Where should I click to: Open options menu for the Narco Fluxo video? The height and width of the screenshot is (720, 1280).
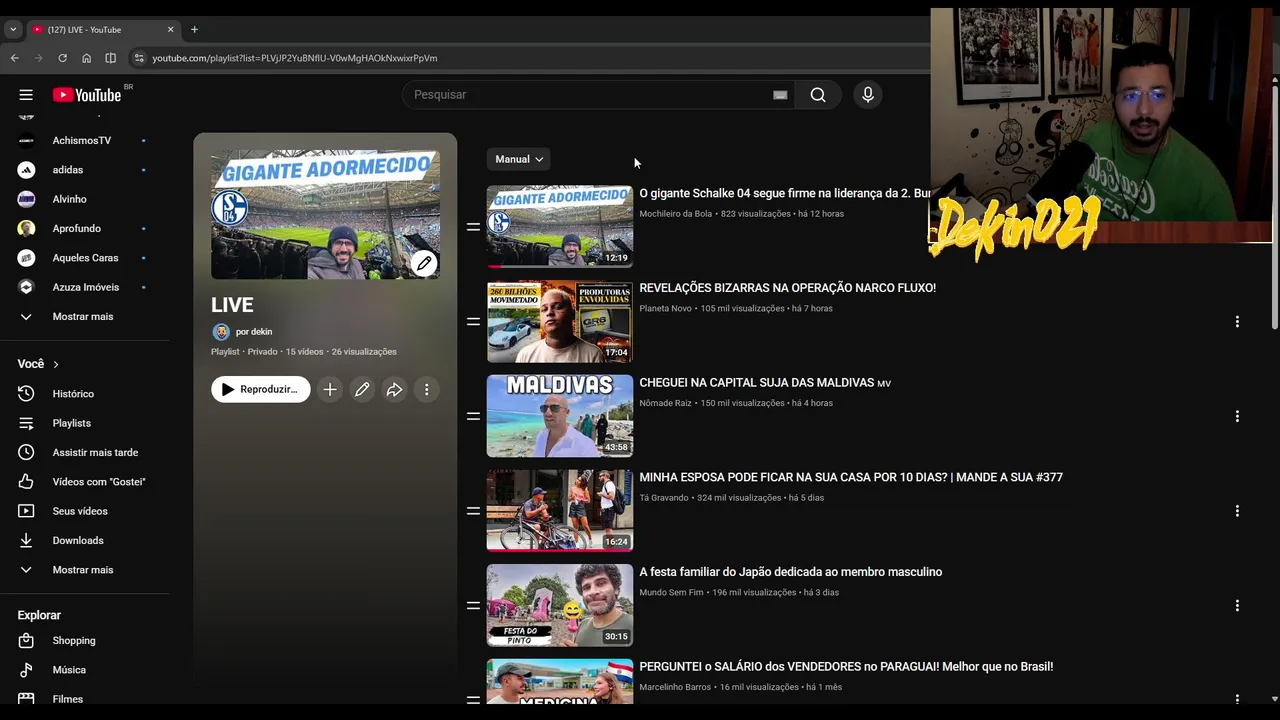1237,322
